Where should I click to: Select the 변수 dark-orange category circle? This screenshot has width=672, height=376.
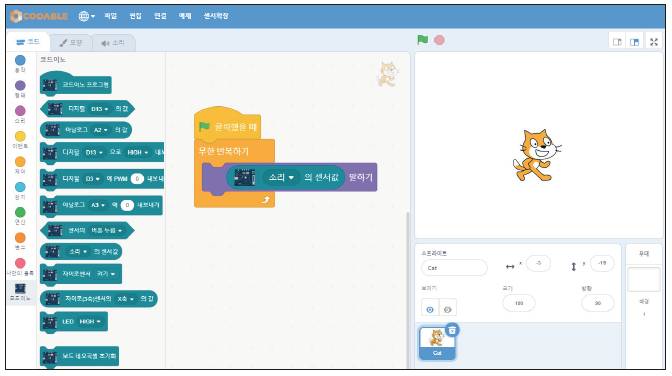click(20, 238)
